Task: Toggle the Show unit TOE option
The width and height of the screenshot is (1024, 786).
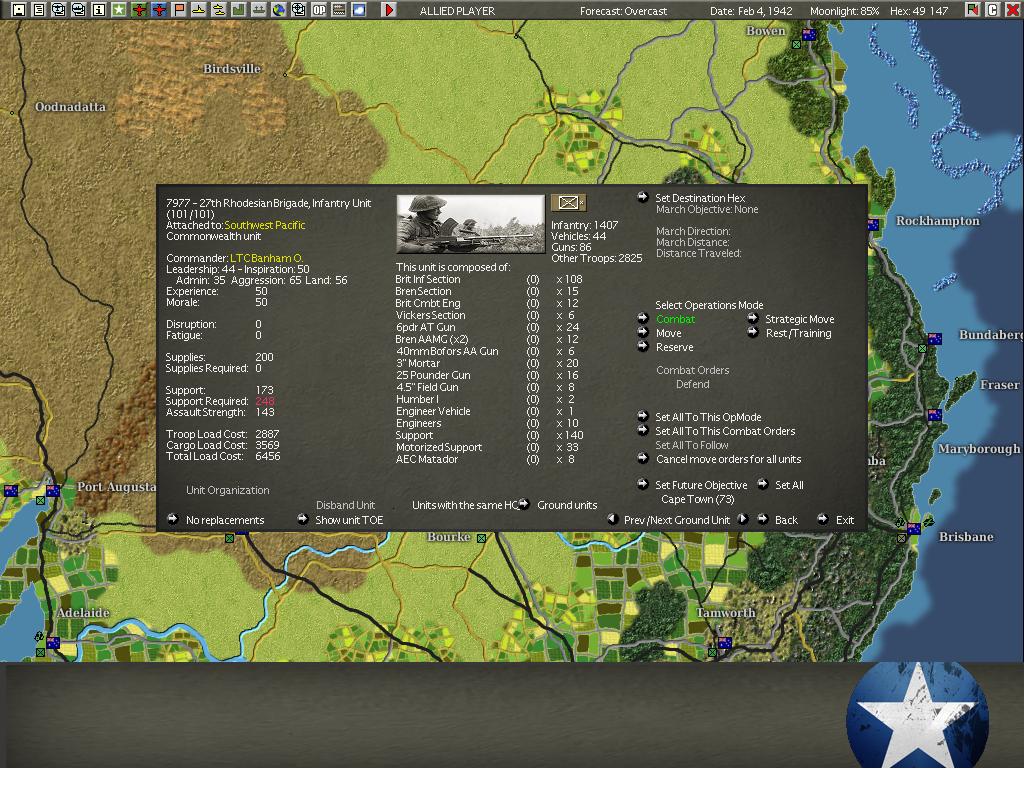Action: tap(349, 520)
